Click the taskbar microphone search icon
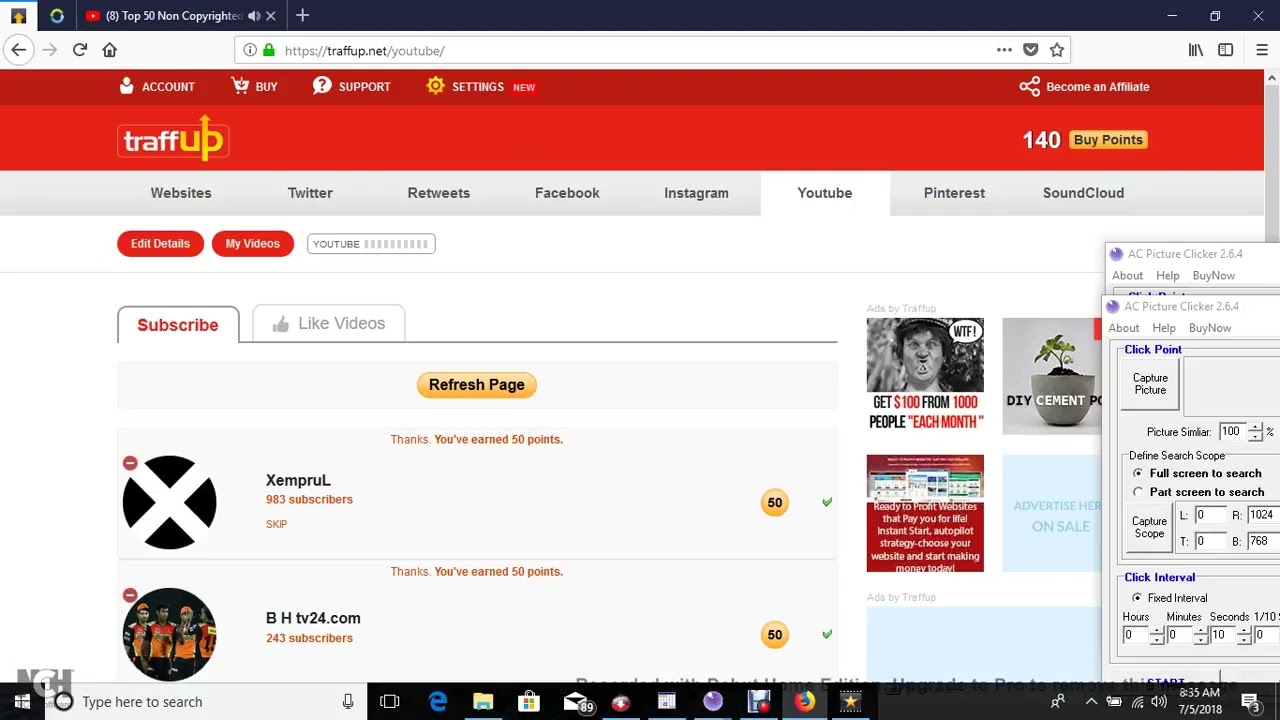Image resolution: width=1280 pixels, height=720 pixels. [x=348, y=702]
